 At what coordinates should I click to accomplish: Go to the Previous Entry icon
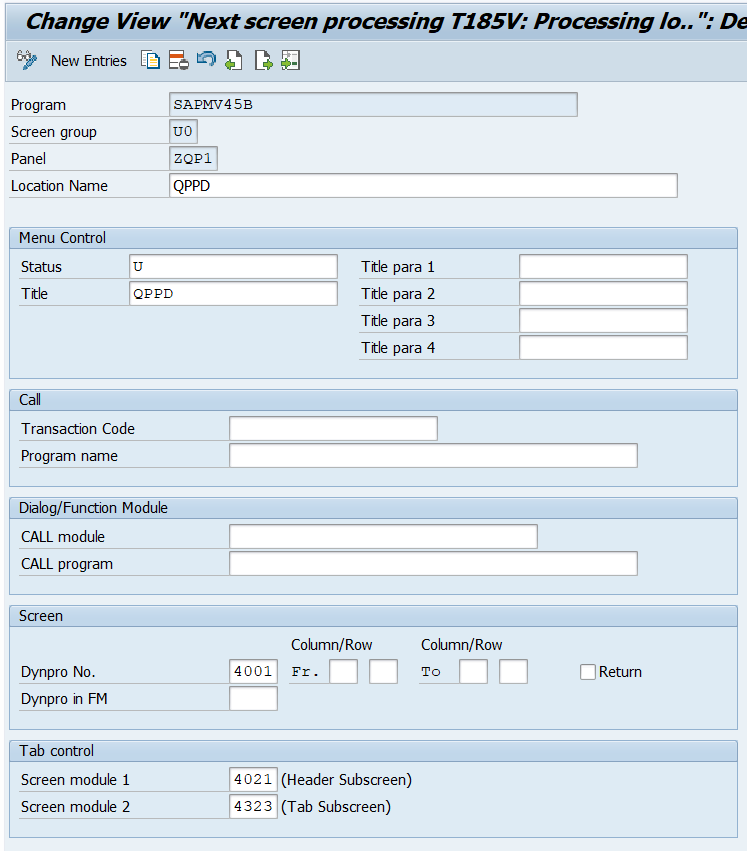(234, 61)
